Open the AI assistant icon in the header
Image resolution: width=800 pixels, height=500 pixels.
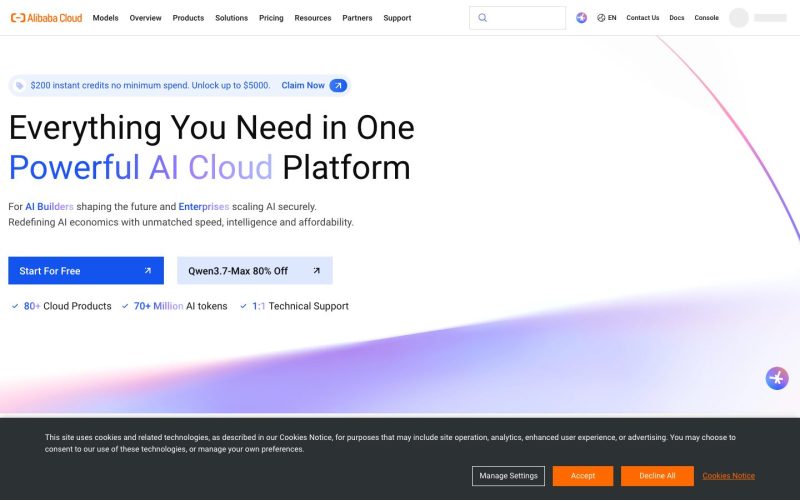tap(581, 18)
